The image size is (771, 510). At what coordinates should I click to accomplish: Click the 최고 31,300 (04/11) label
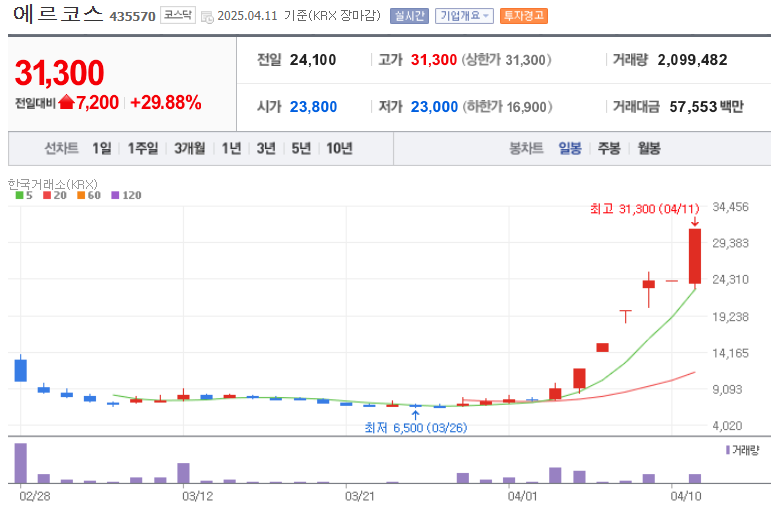(644, 209)
